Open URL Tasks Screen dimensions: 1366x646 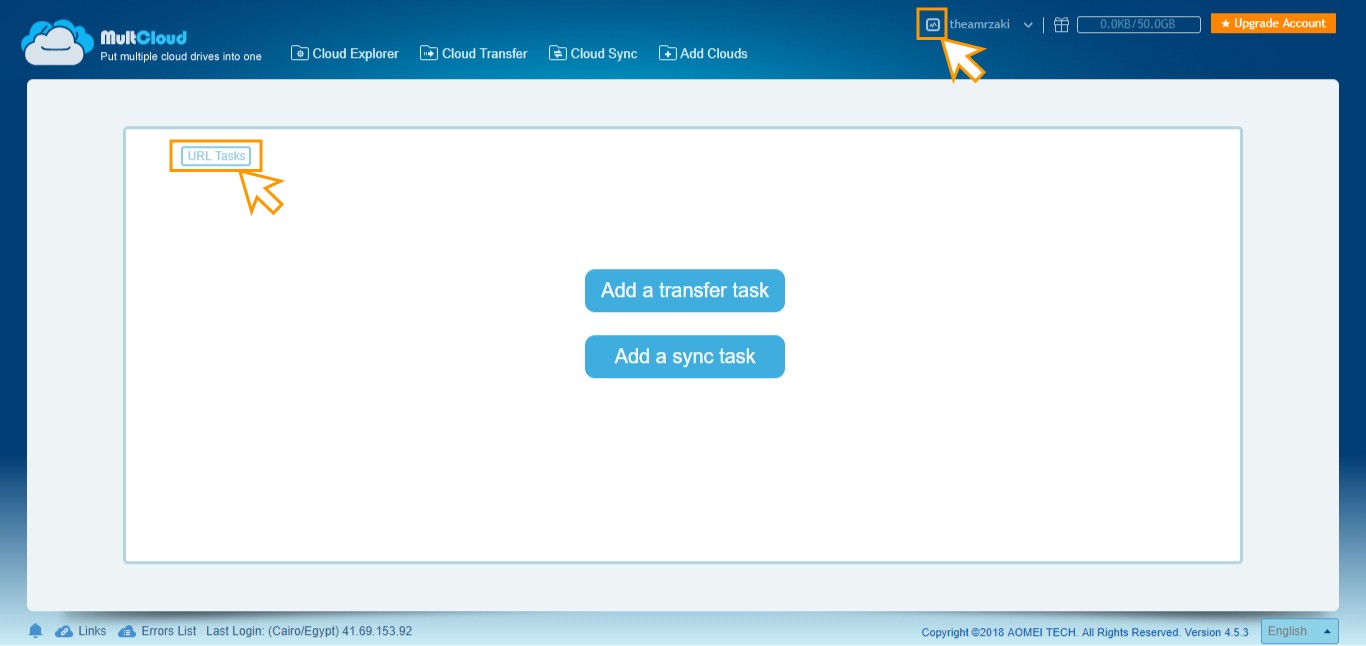tap(216, 156)
